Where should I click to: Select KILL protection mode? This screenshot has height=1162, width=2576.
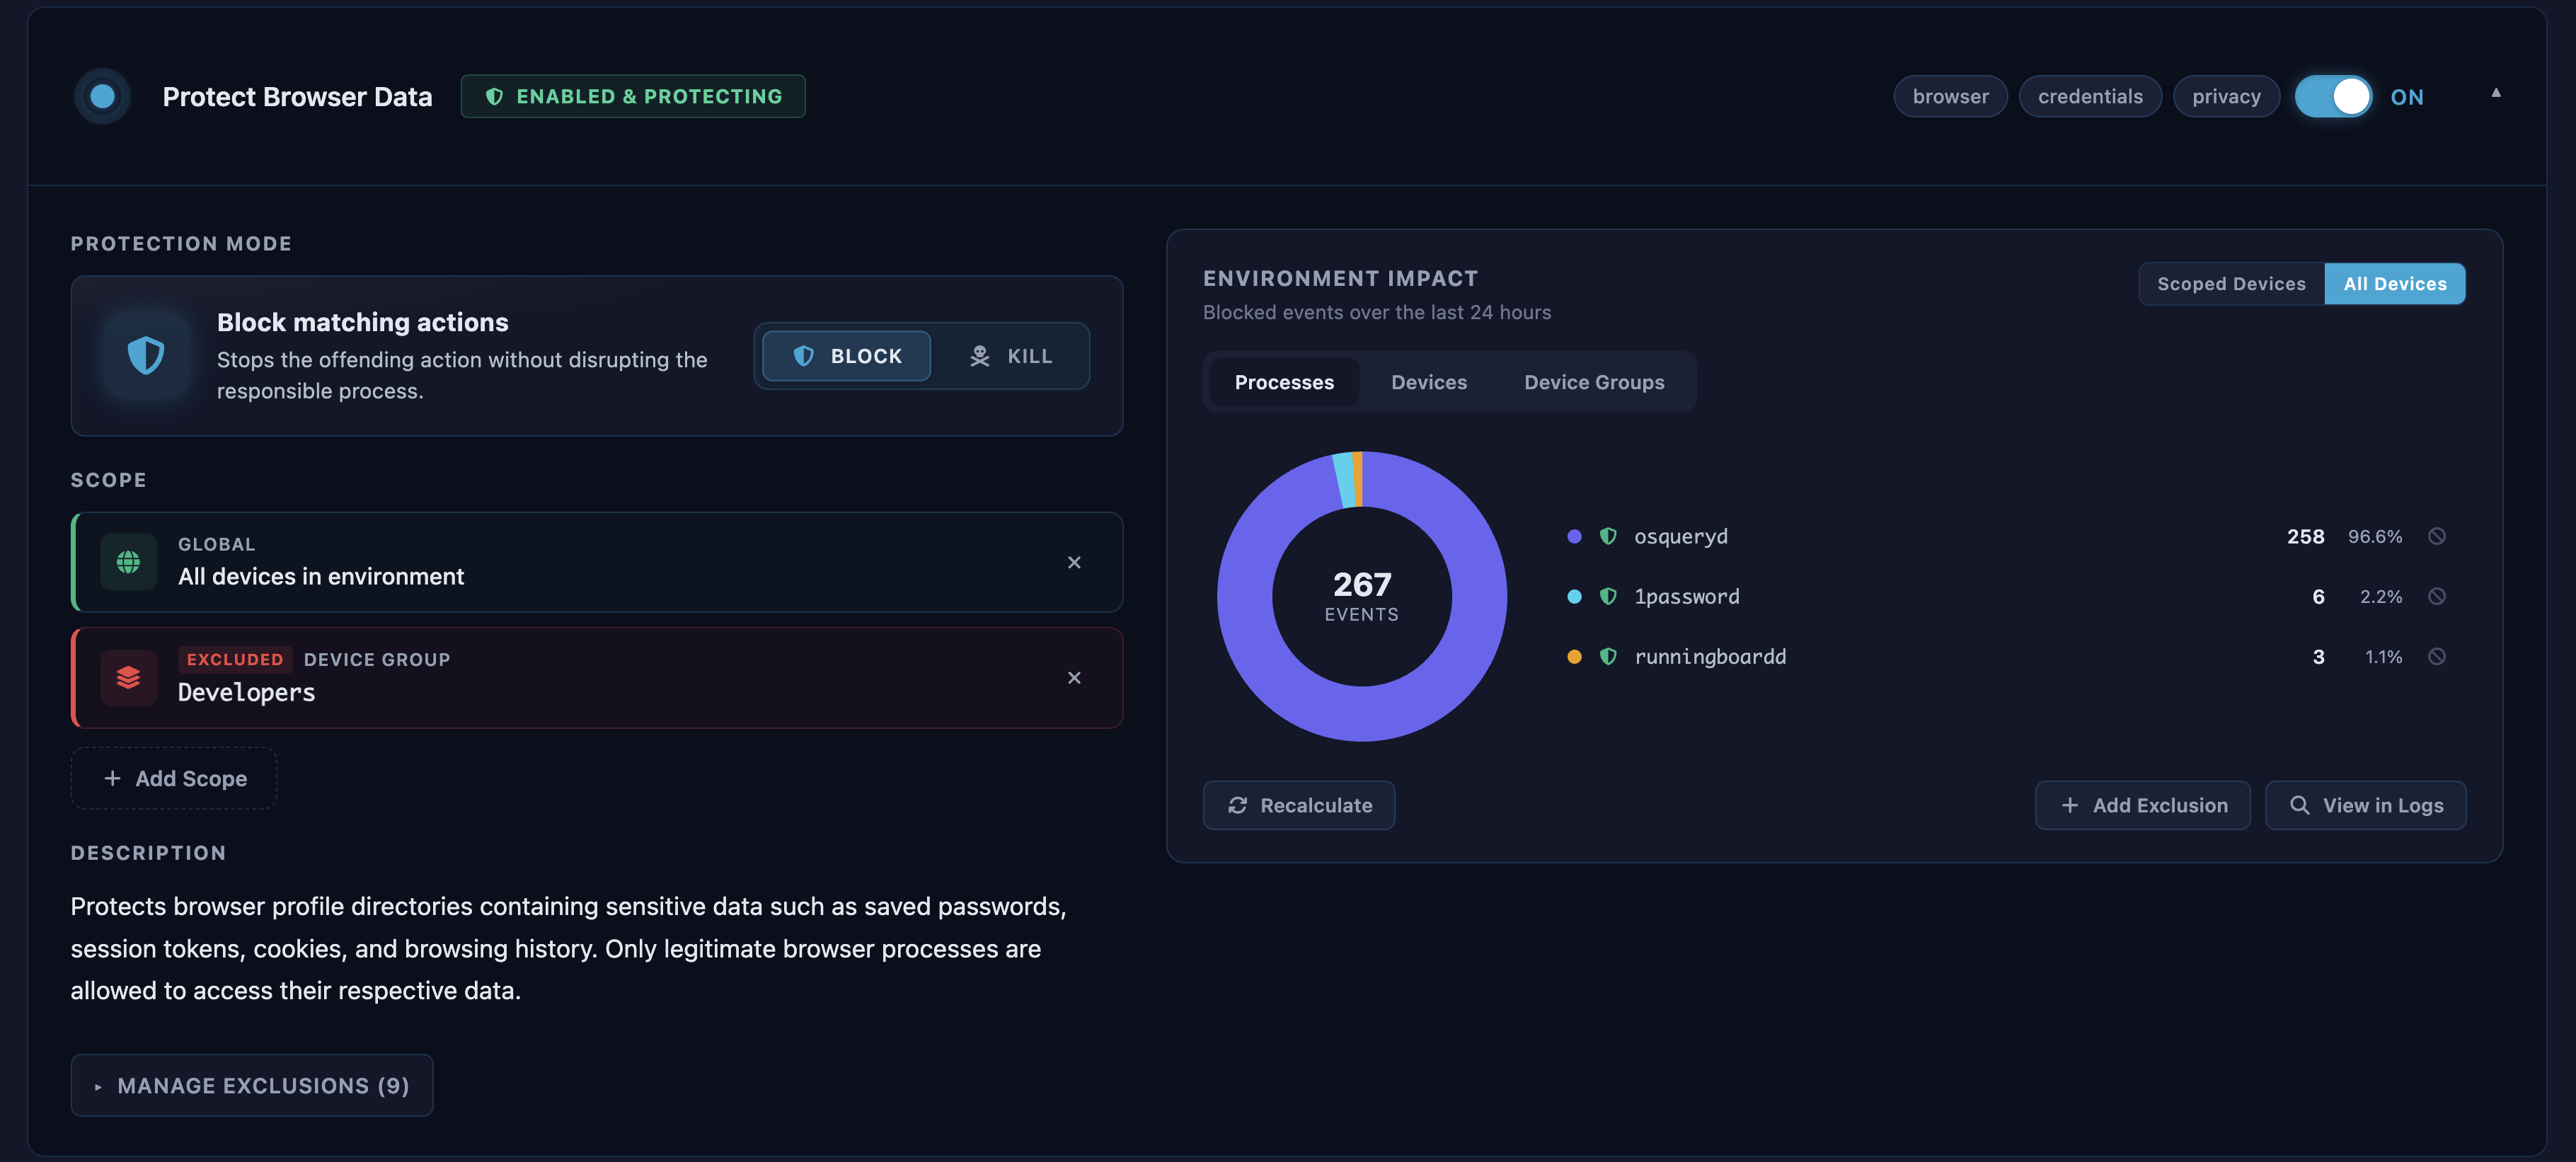[x=1010, y=355]
